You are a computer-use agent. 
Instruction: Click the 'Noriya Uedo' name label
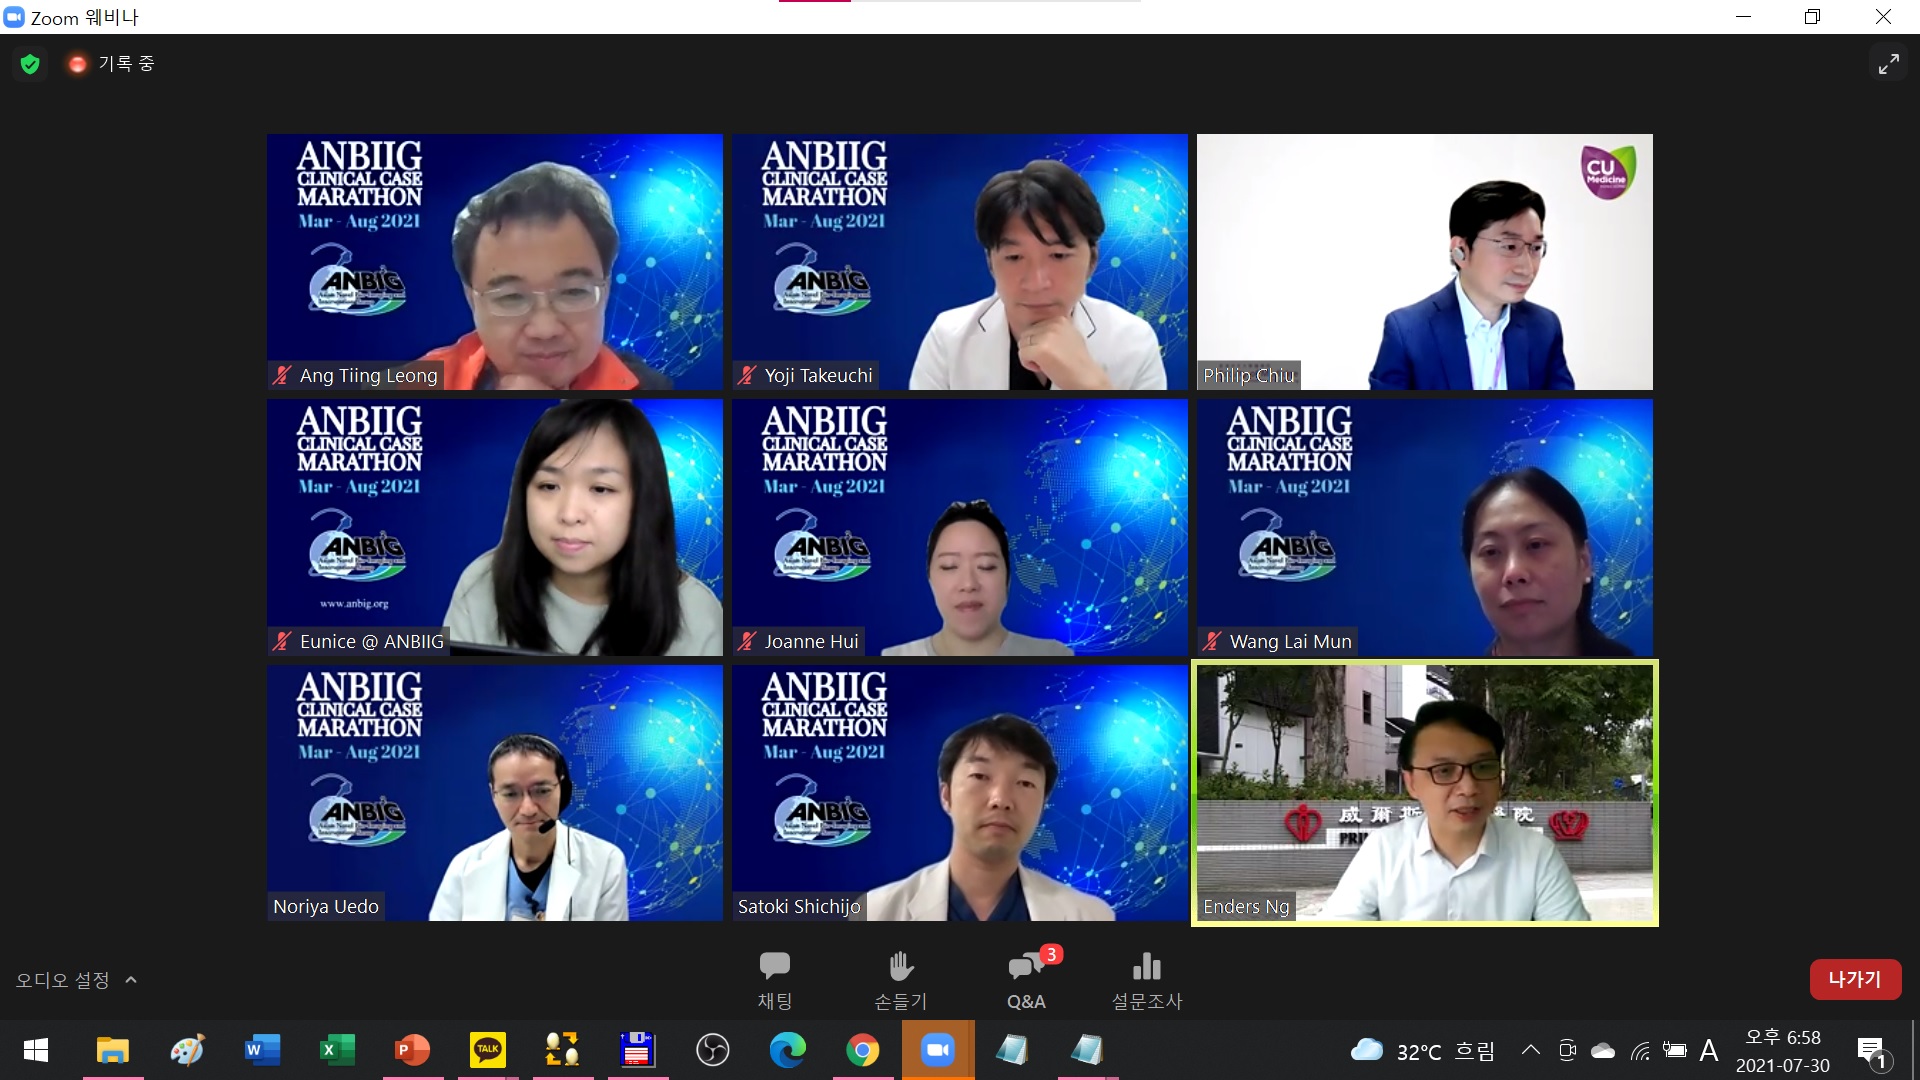[x=326, y=907]
